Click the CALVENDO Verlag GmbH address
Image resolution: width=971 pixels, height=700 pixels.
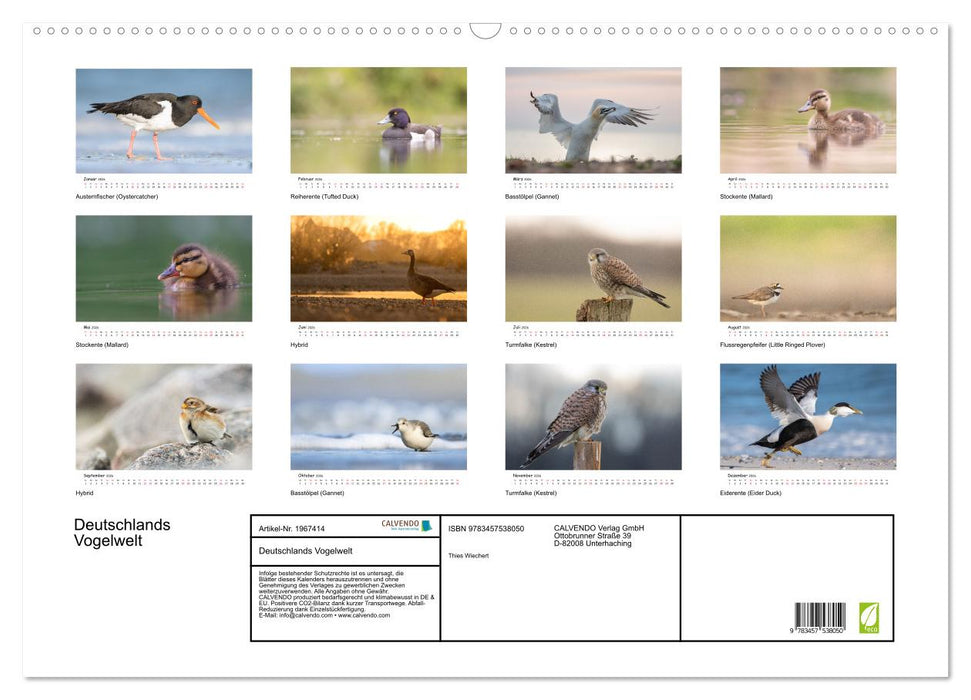pyautogui.click(x=599, y=536)
